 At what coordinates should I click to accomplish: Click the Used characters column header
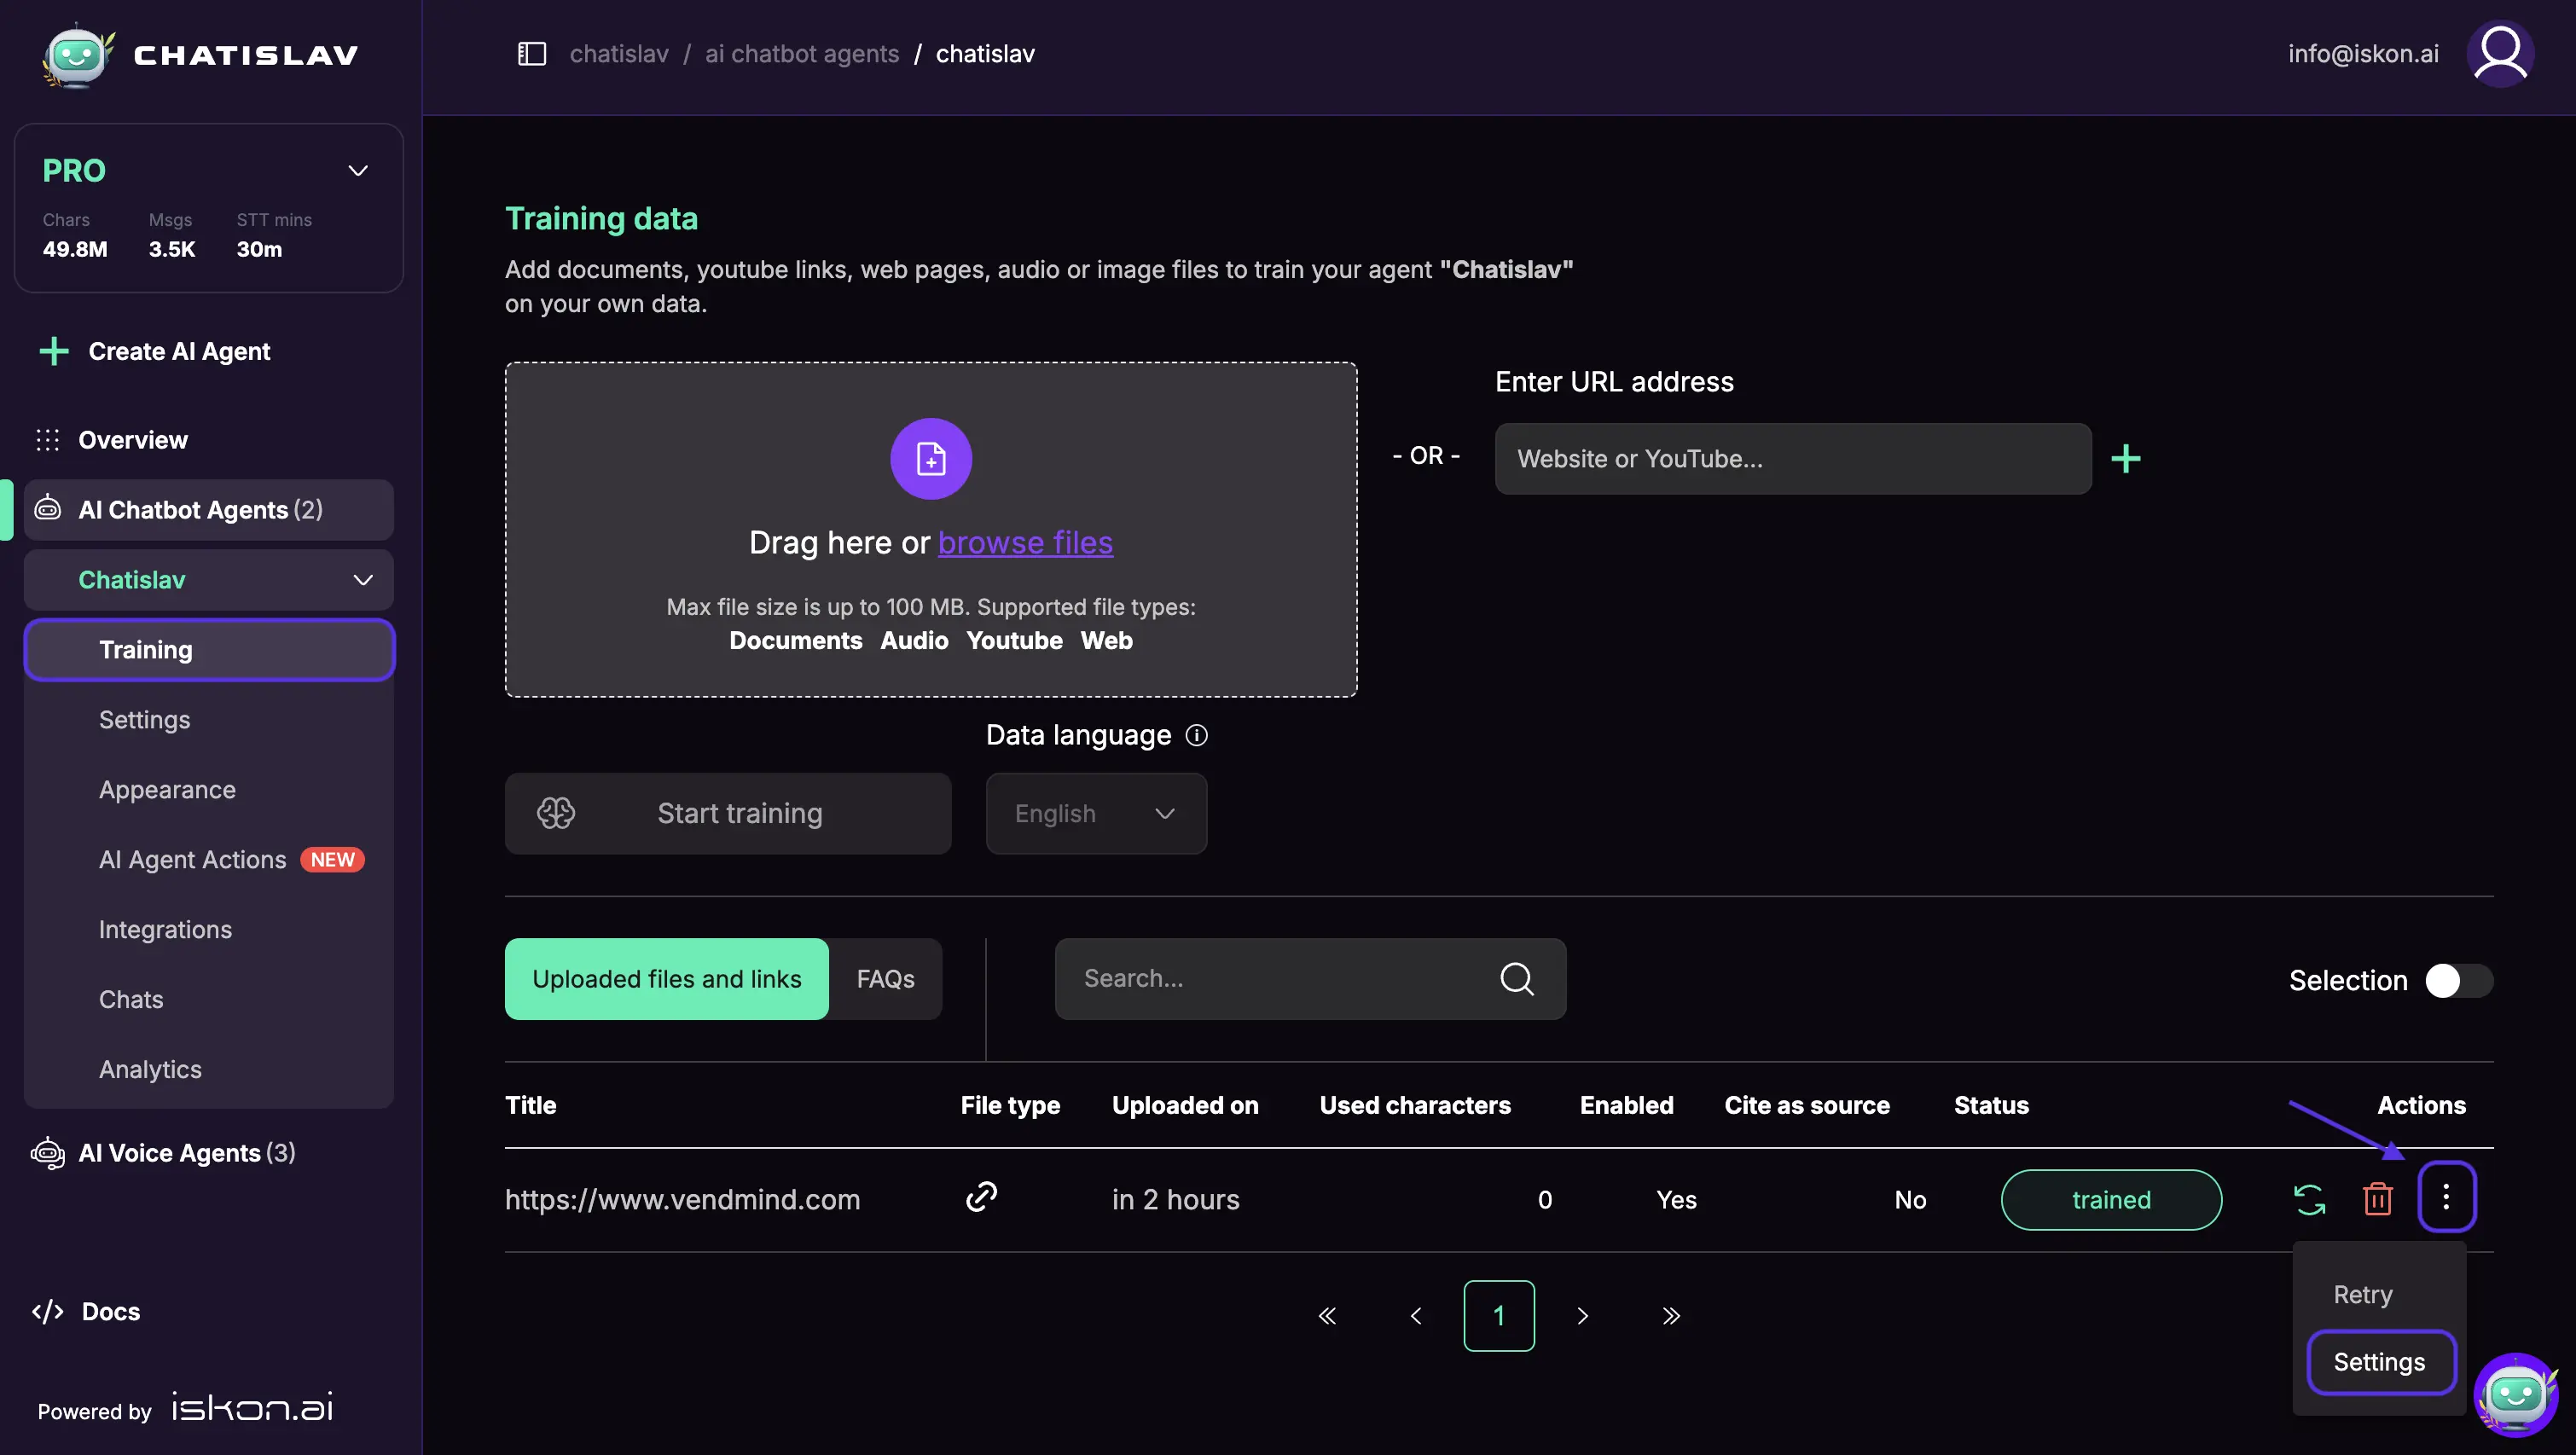(x=1415, y=1105)
